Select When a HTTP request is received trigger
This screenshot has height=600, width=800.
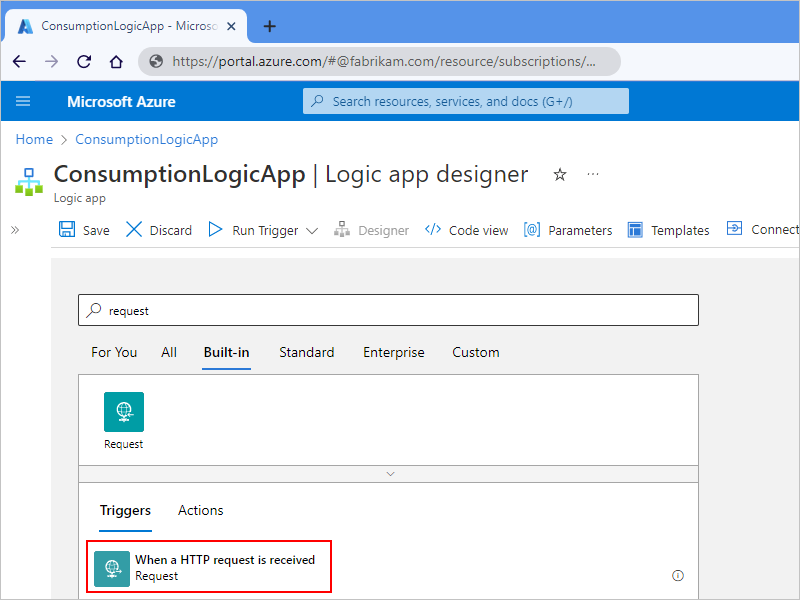coord(209,567)
